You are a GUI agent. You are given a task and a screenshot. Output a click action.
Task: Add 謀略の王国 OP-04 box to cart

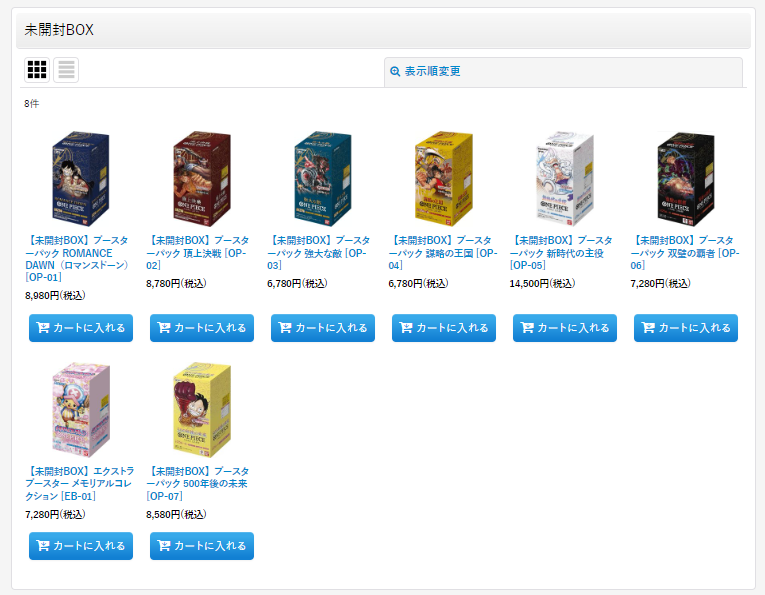[x=444, y=328]
